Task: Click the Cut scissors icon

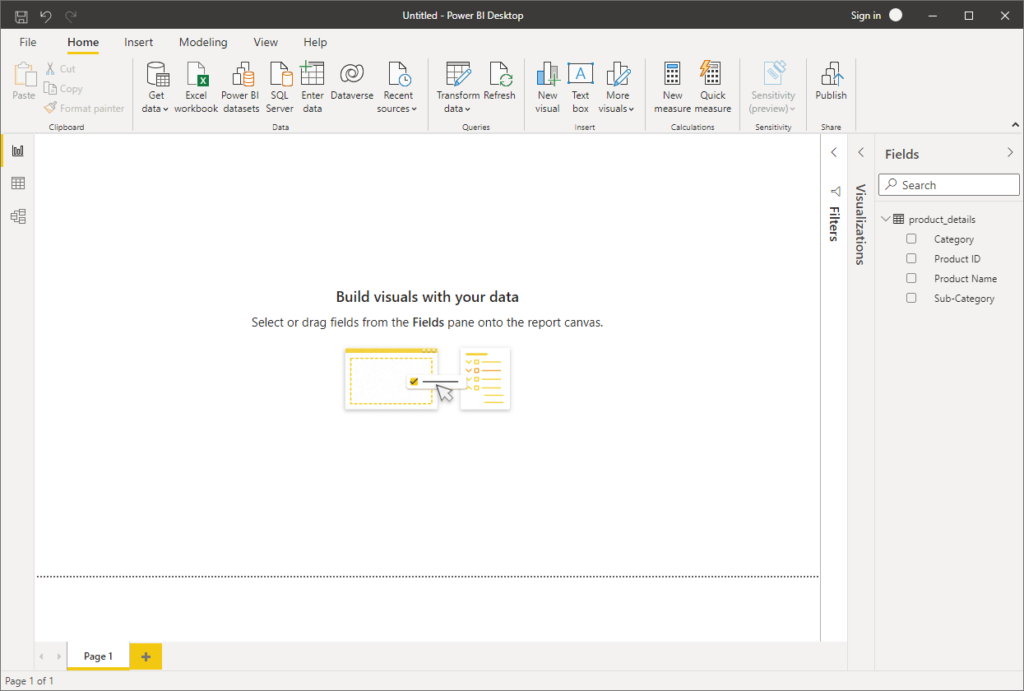Action: [x=50, y=69]
